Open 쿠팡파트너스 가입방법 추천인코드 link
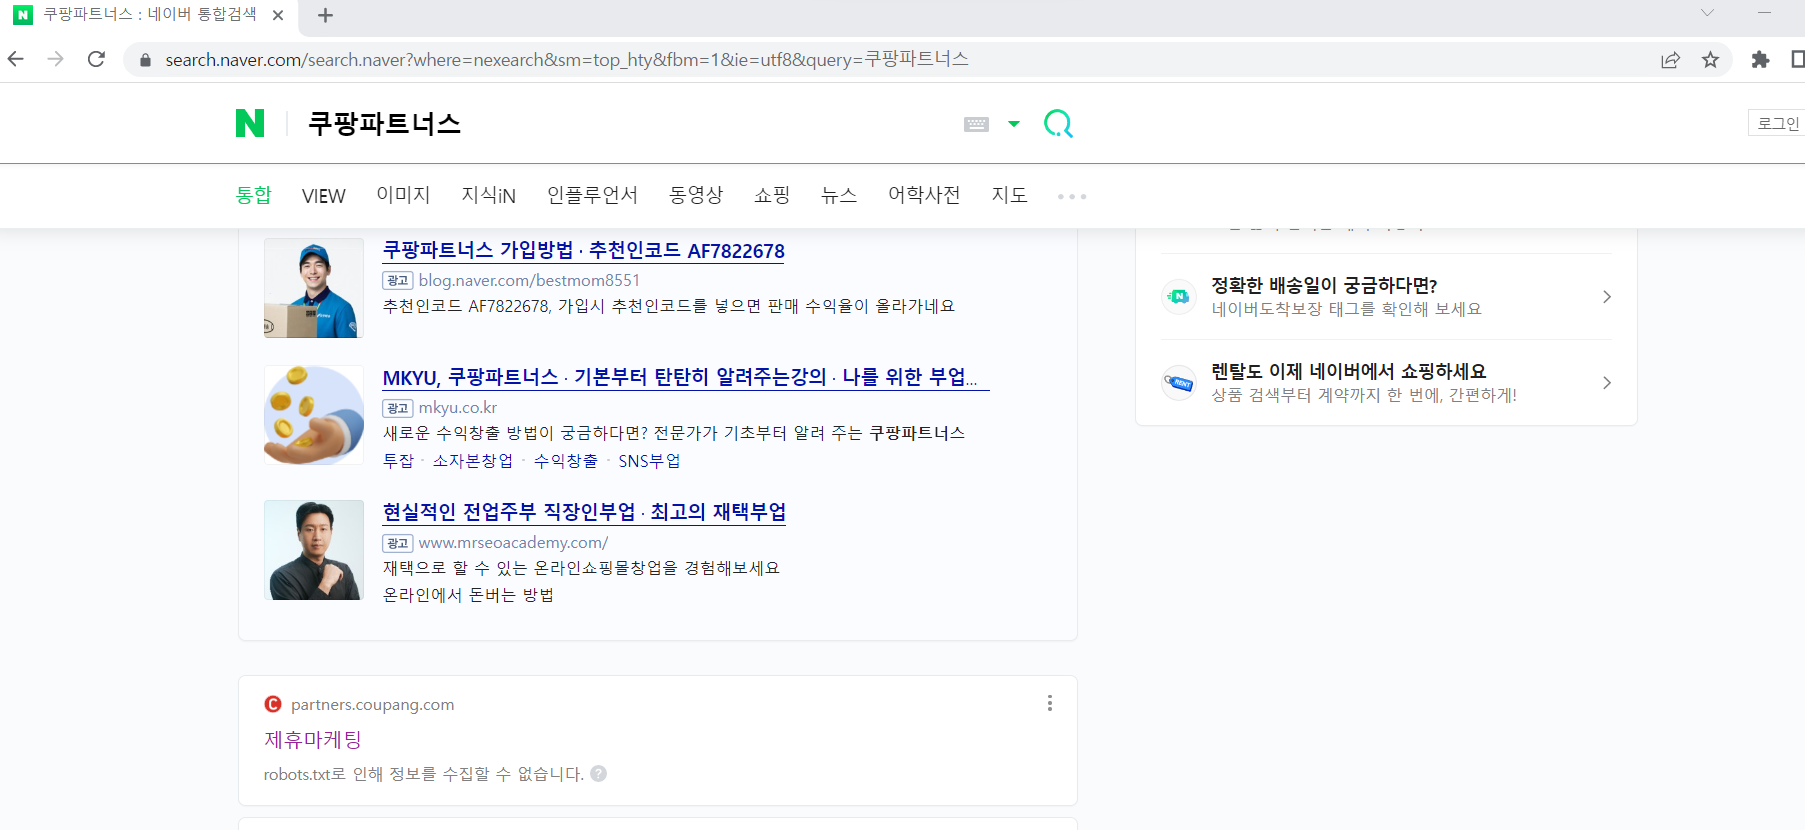The height and width of the screenshot is (830, 1805). (584, 250)
